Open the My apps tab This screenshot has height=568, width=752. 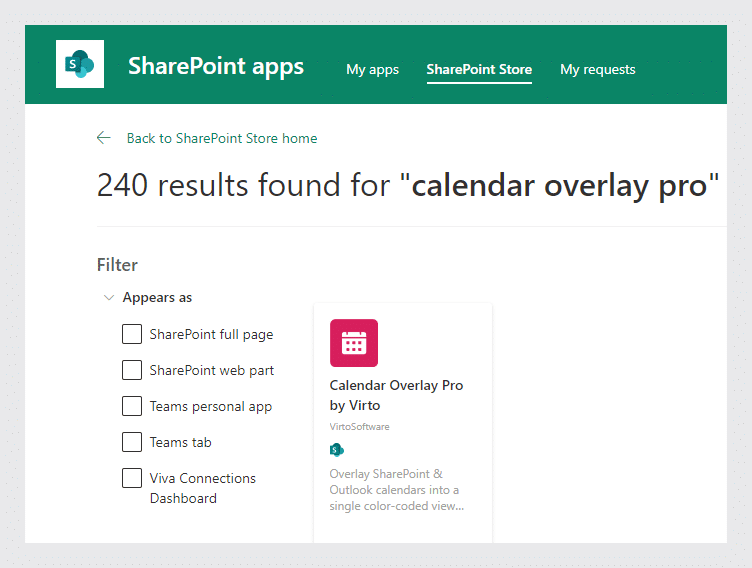coord(373,70)
